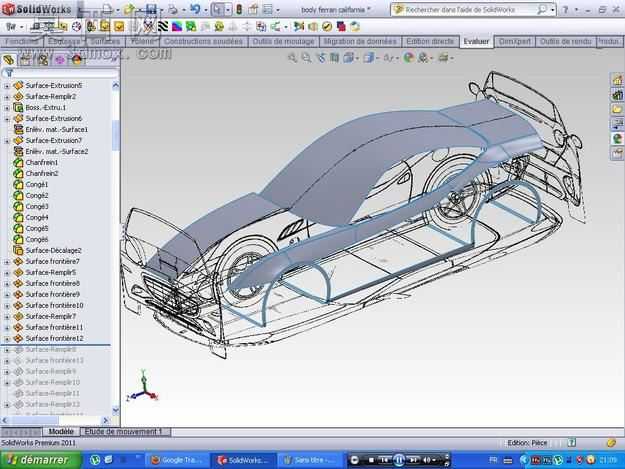The height and width of the screenshot is (469, 625).
Task: Click the Print icon
Action: click(x=173, y=8)
